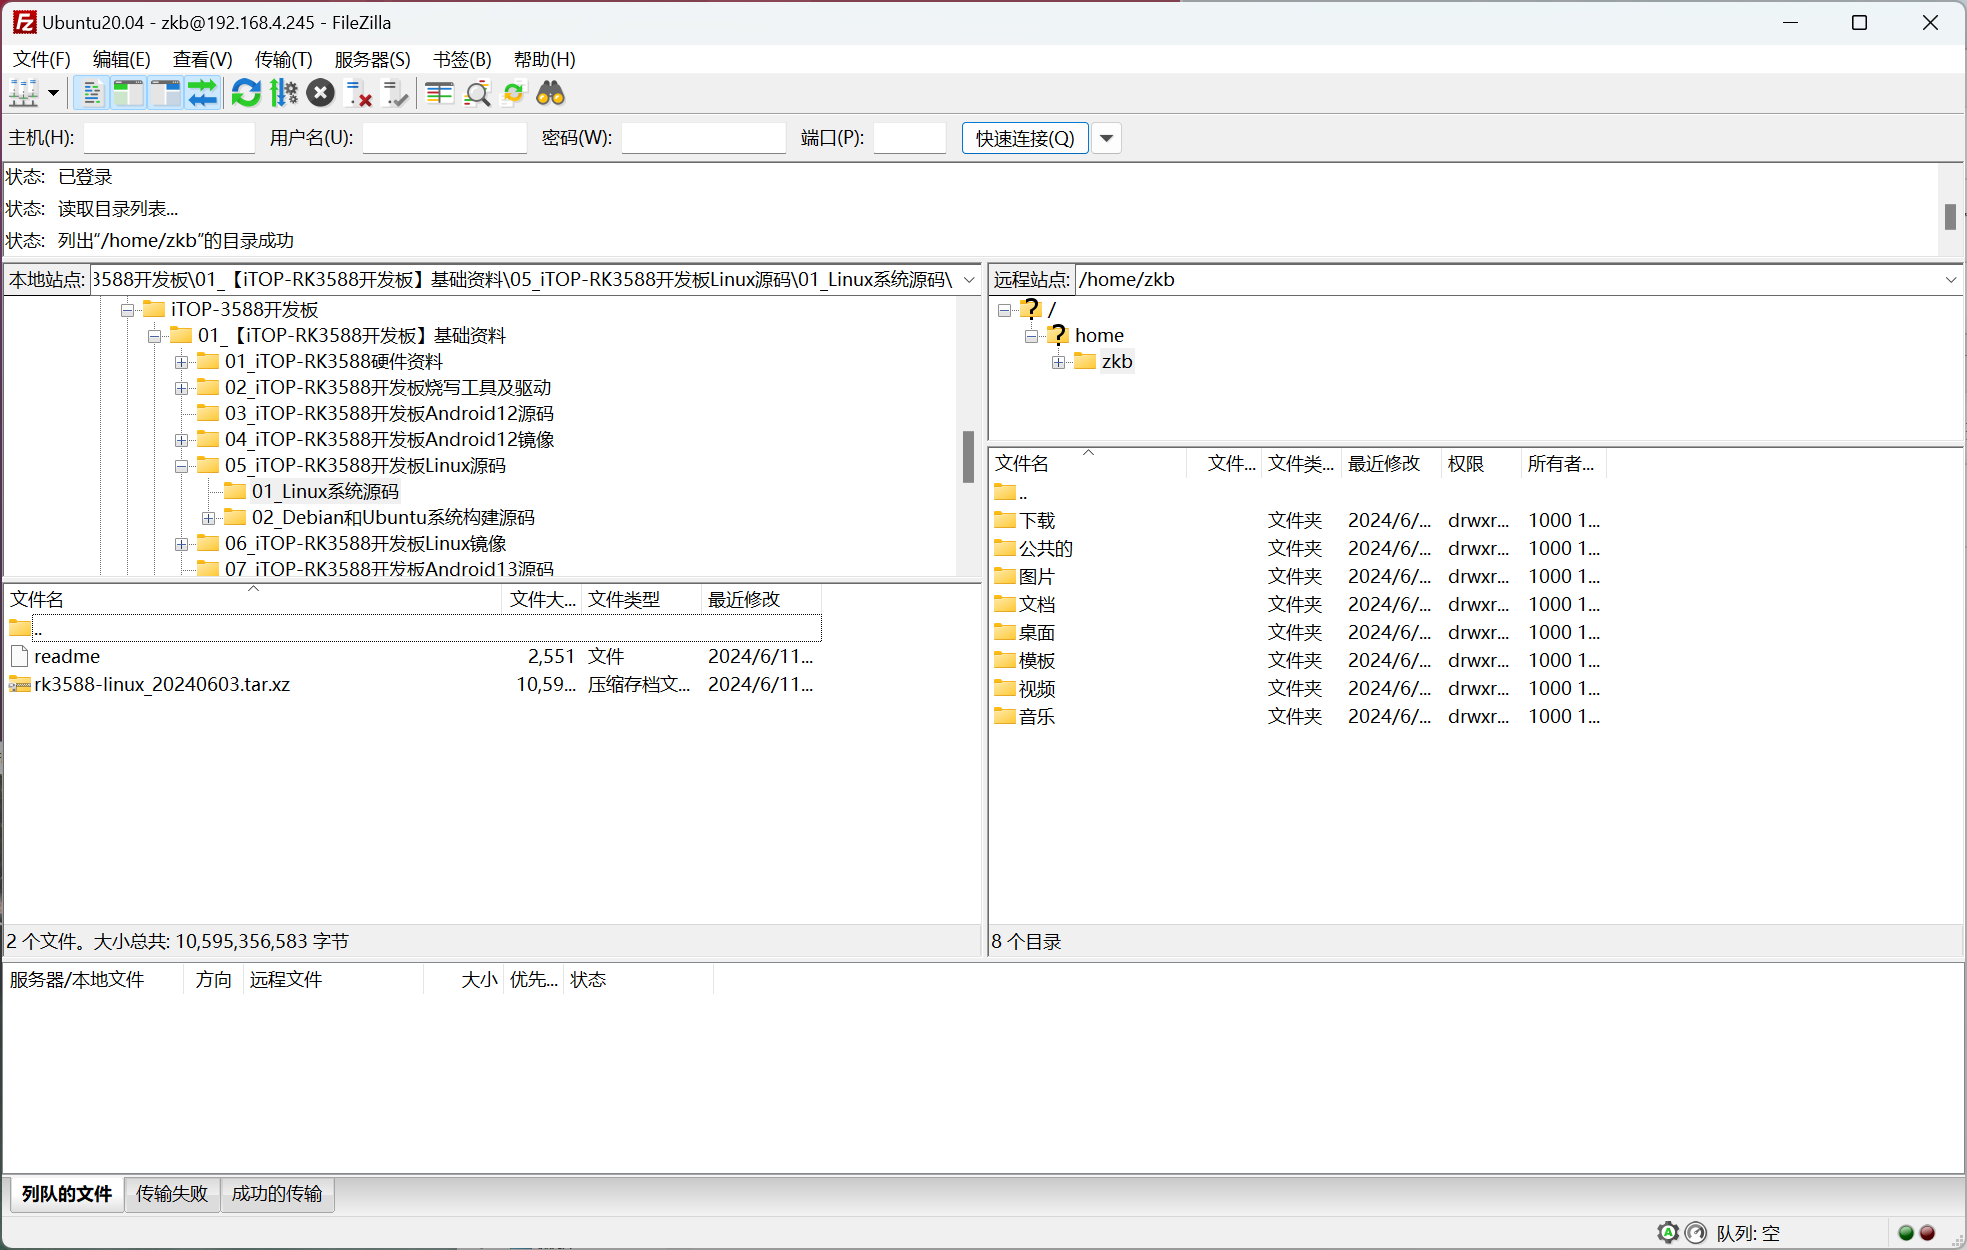The image size is (1967, 1250).
Task: Toggle the message log display
Action: click(x=91, y=94)
